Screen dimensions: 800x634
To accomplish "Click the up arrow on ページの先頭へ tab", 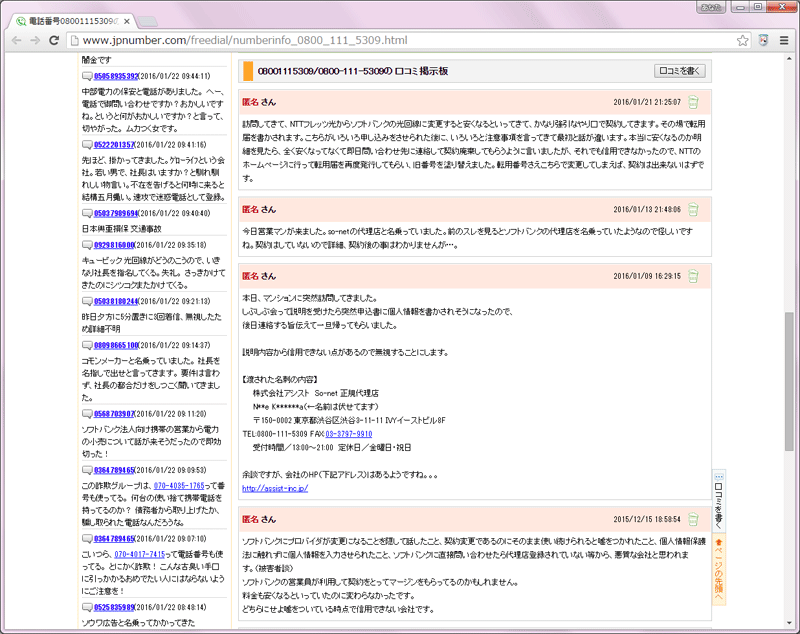I will (718, 543).
